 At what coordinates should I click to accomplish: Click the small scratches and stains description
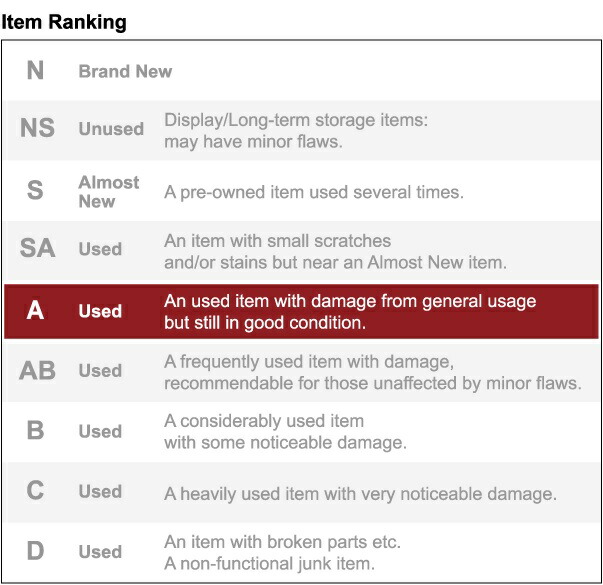pos(335,251)
